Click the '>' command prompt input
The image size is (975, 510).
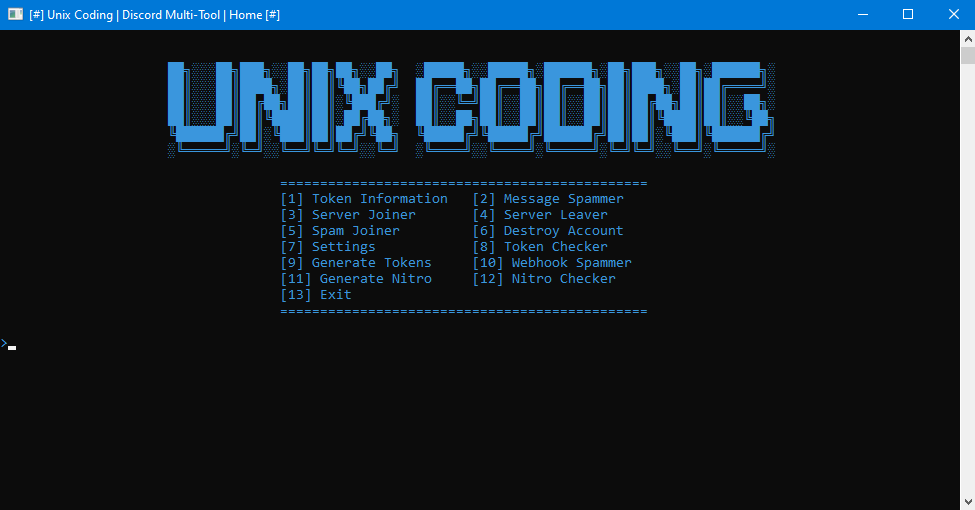point(9,344)
